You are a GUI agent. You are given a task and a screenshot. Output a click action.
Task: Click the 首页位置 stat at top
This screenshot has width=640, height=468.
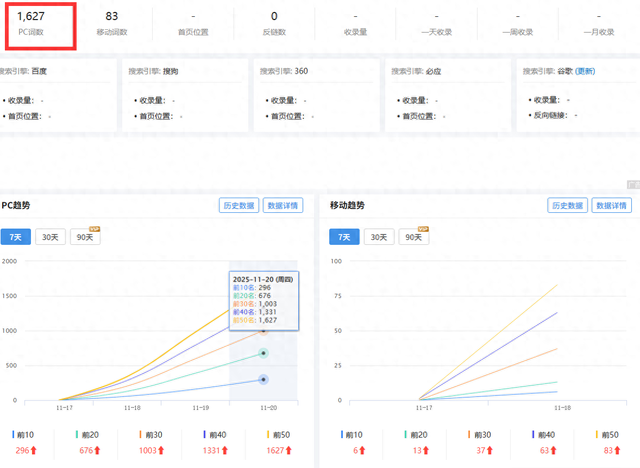pos(193,23)
